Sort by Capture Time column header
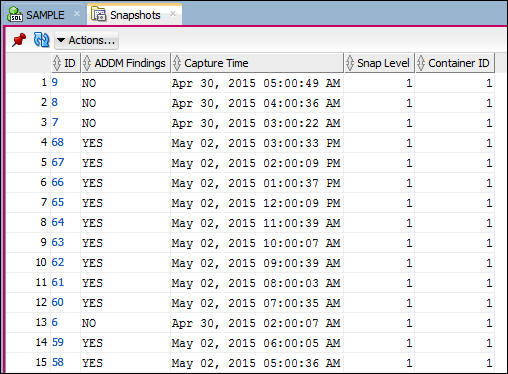Viewport: 508px width, 374px height. (257, 63)
